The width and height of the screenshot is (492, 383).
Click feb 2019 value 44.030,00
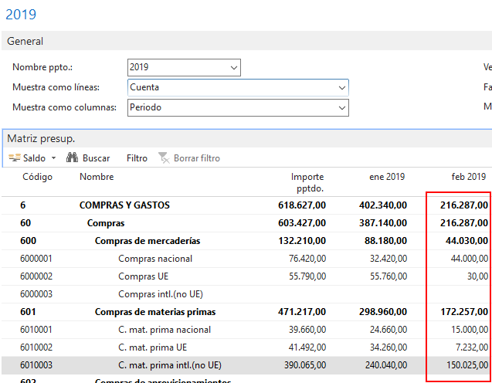467,241
